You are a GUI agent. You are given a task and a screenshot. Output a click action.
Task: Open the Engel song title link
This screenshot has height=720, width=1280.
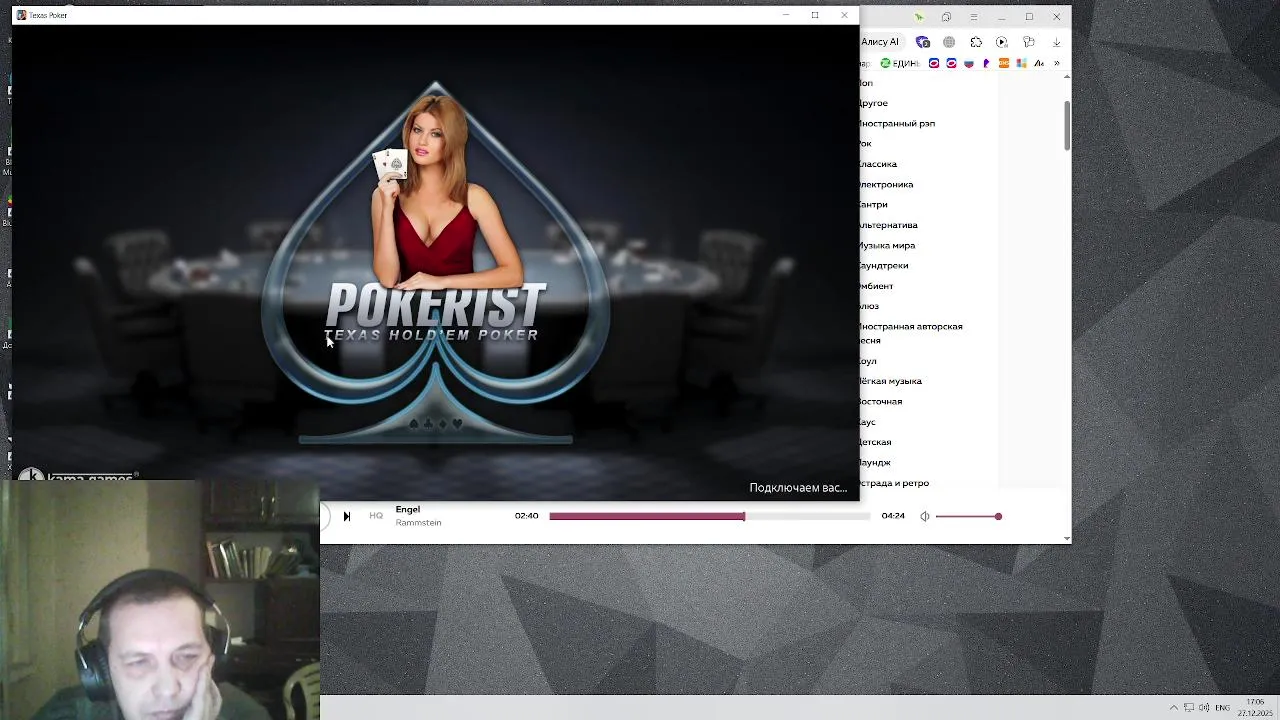click(x=408, y=509)
